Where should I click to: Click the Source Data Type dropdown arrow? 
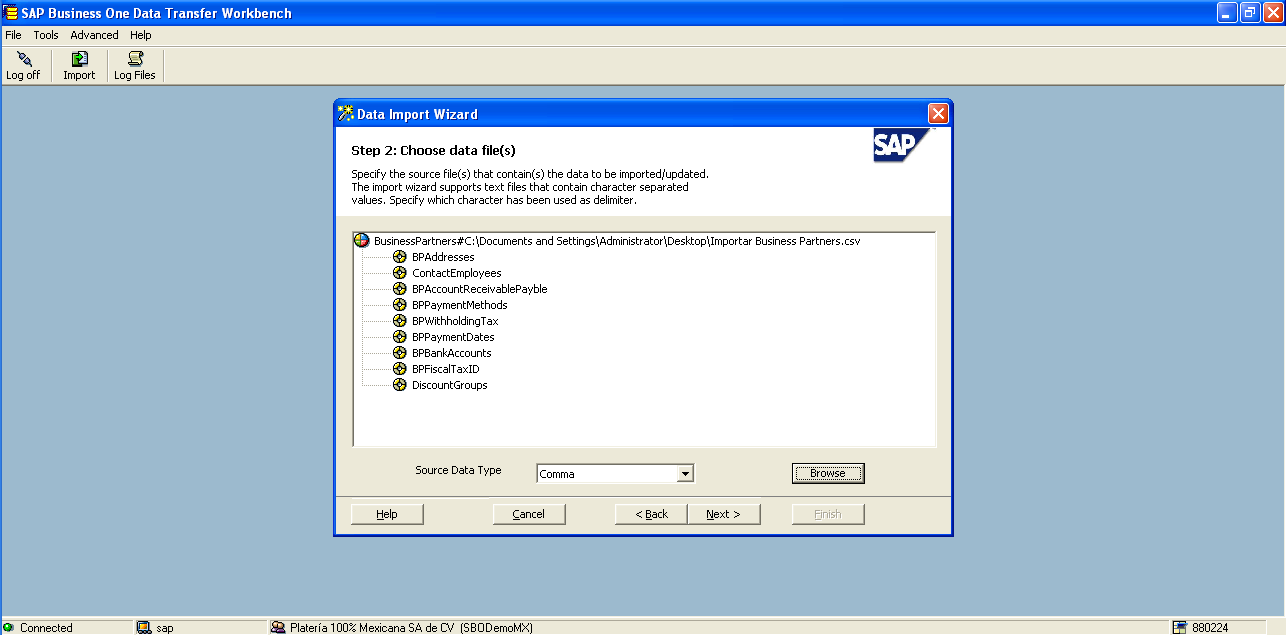[x=686, y=473]
